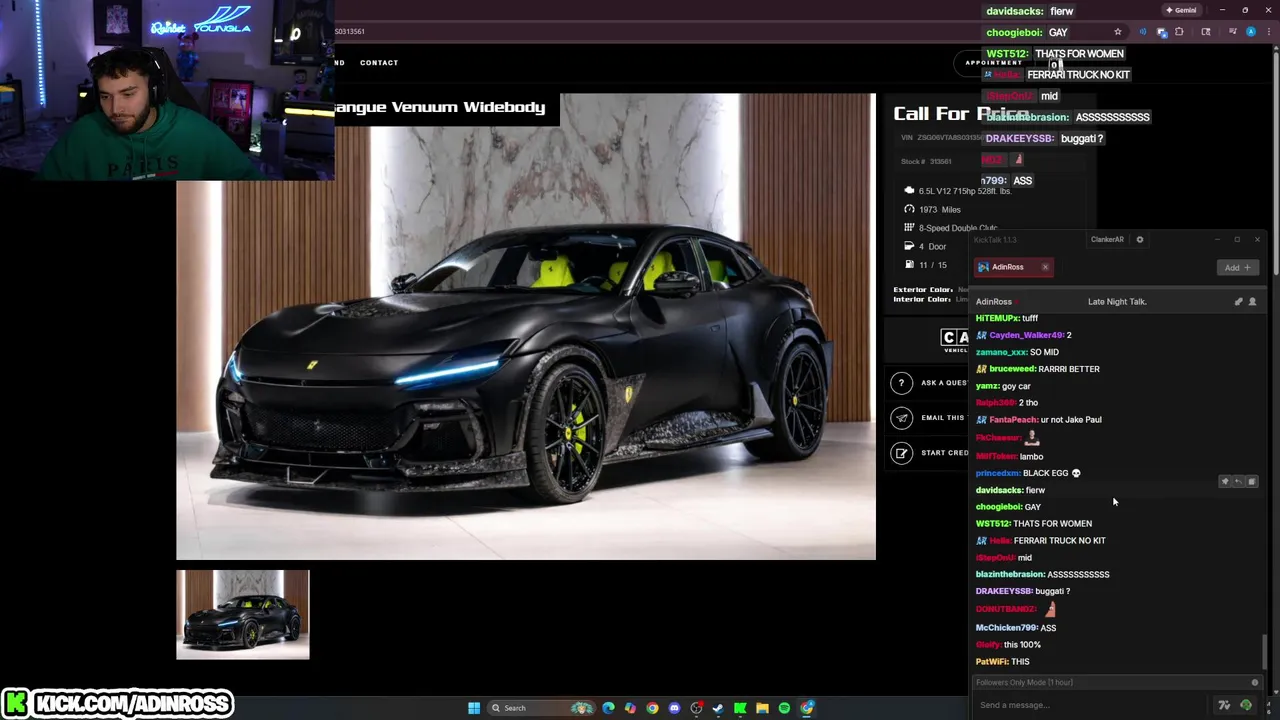1280x720 pixels.
Task: Open File Explorer from taskbar
Action: click(762, 708)
